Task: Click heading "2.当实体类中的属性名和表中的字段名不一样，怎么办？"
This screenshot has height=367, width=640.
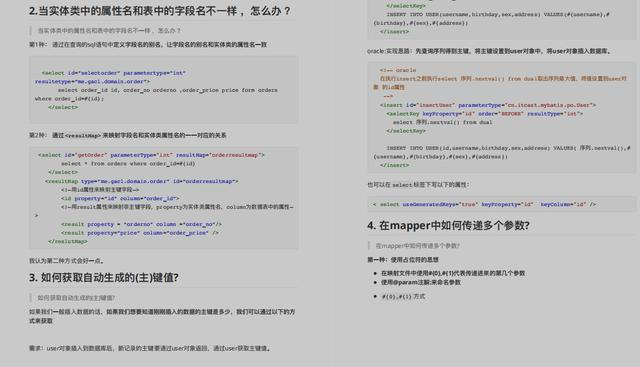Action: 160,11
